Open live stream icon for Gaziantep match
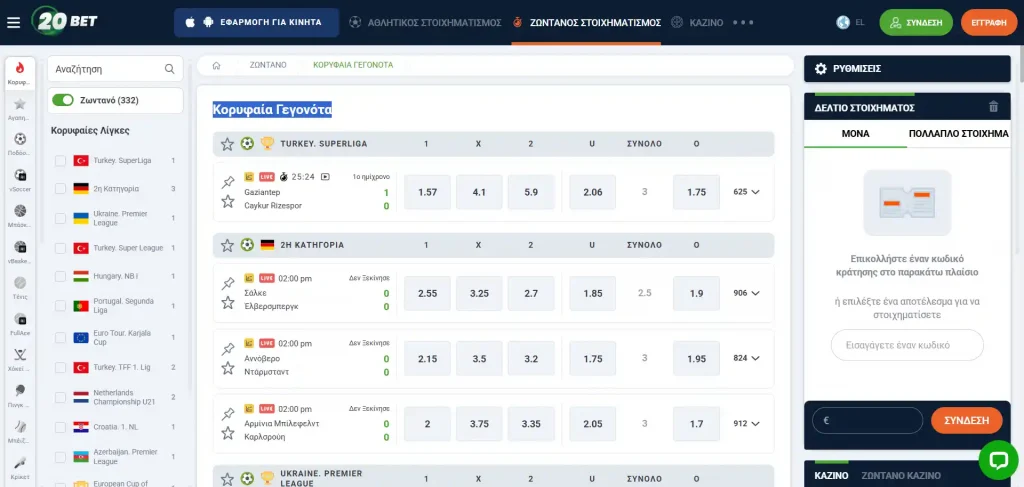This screenshot has height=487, width=1024. tap(325, 176)
